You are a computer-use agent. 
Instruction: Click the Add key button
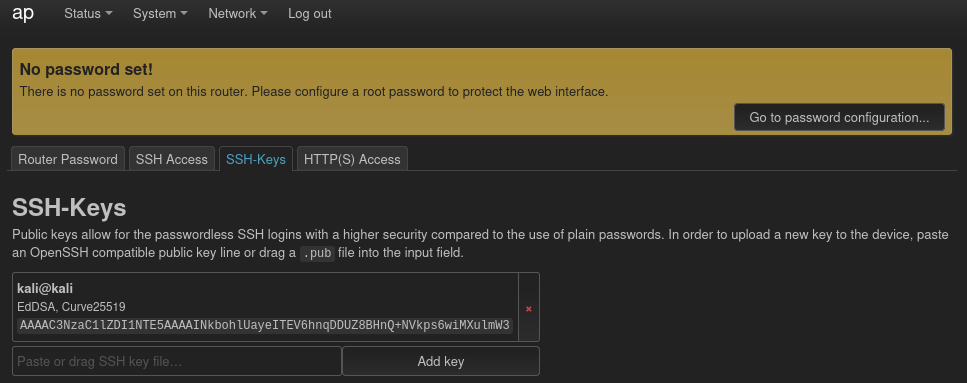[x=441, y=361]
